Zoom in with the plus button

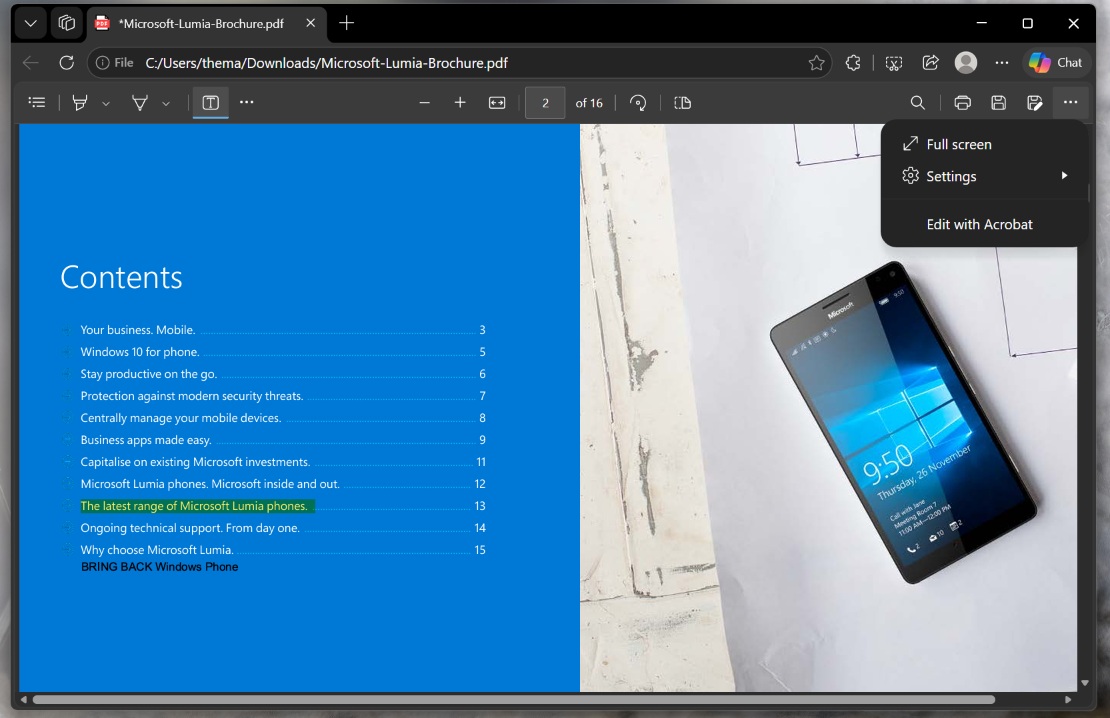pos(460,103)
